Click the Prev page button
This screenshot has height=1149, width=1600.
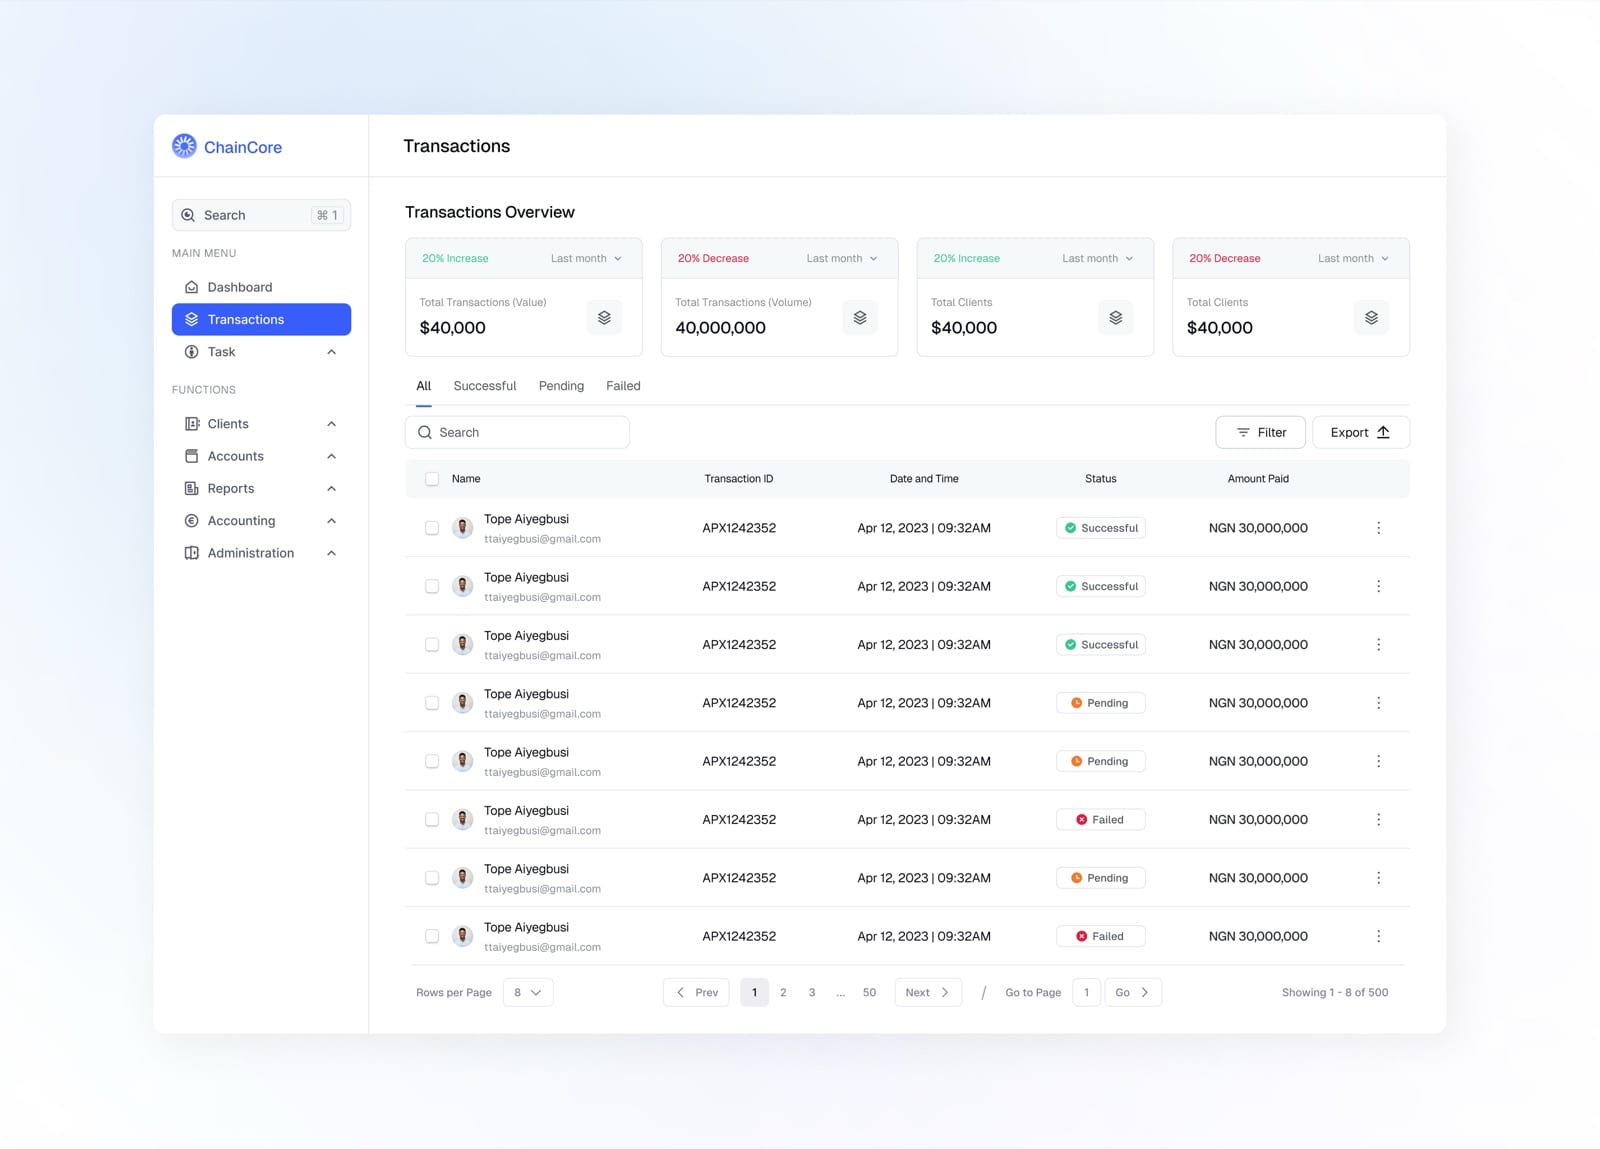(x=696, y=992)
